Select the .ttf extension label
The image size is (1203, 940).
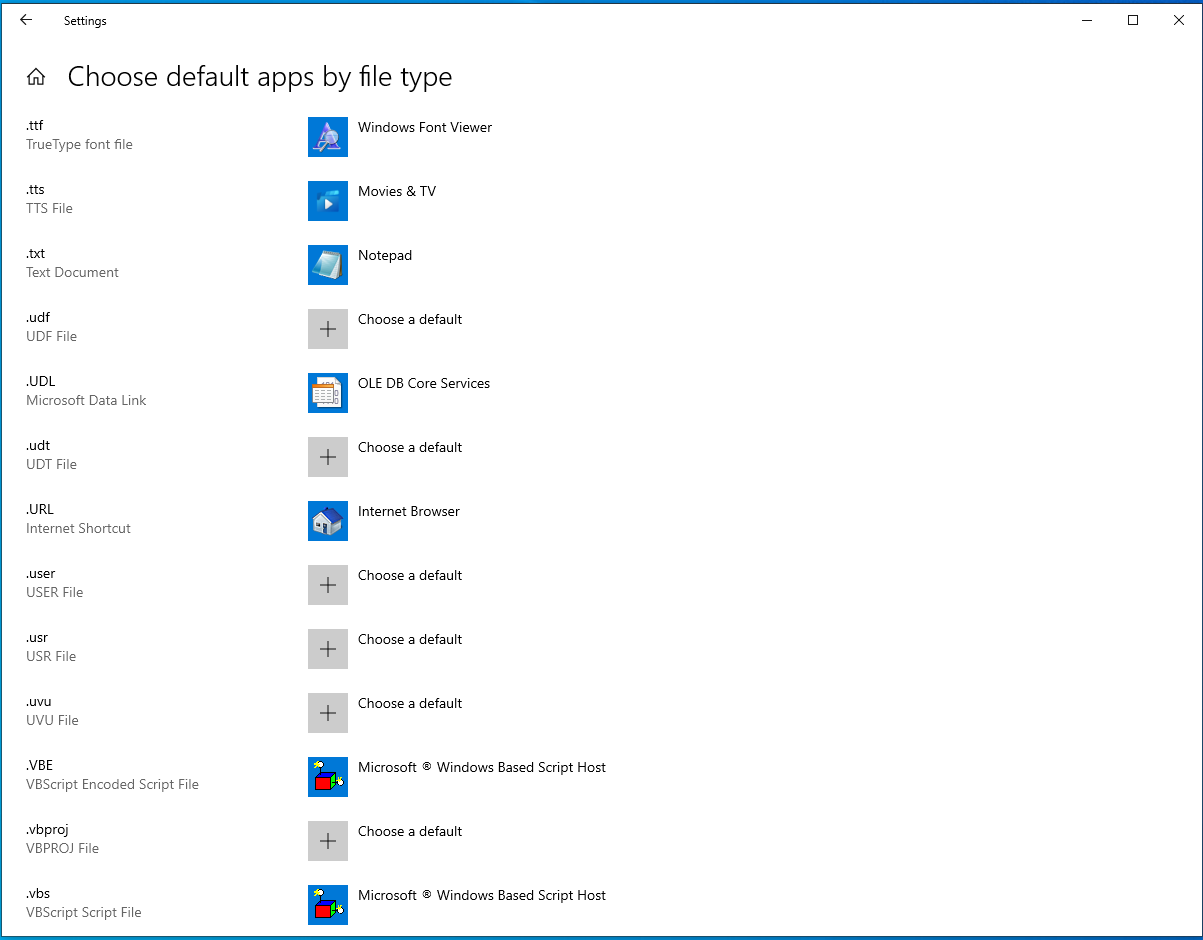35,125
